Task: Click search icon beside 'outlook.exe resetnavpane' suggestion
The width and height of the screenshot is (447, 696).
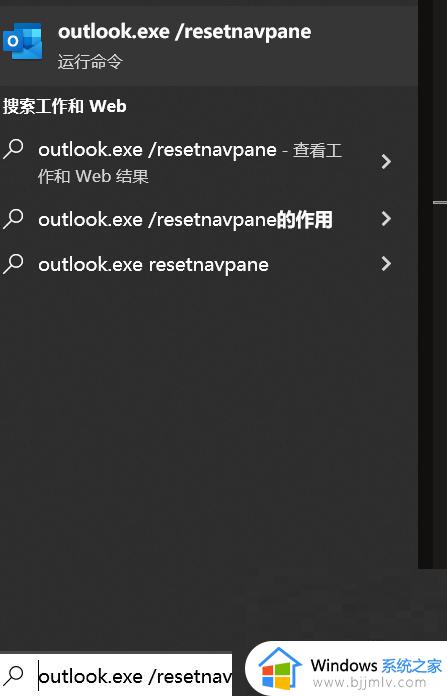Action: point(13,264)
